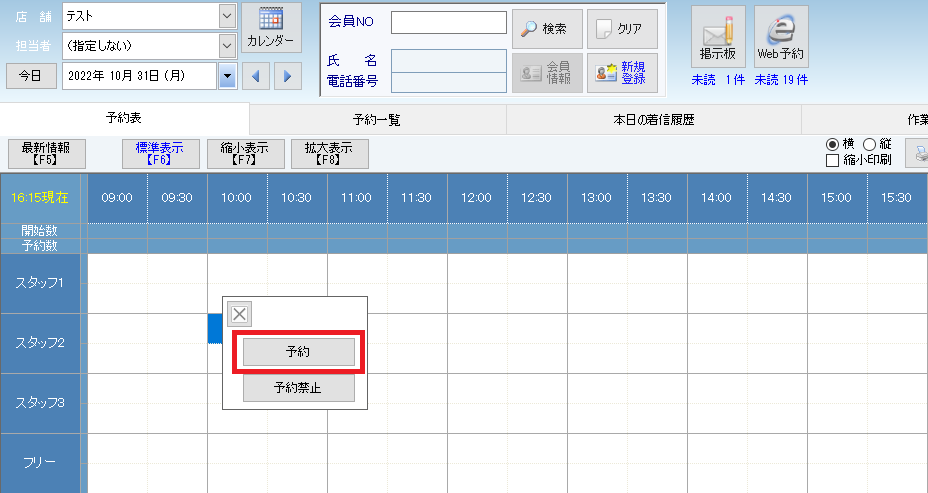Open the カレンダー calendar icon button
The width and height of the screenshot is (928, 493).
pyautogui.click(x=271, y=28)
